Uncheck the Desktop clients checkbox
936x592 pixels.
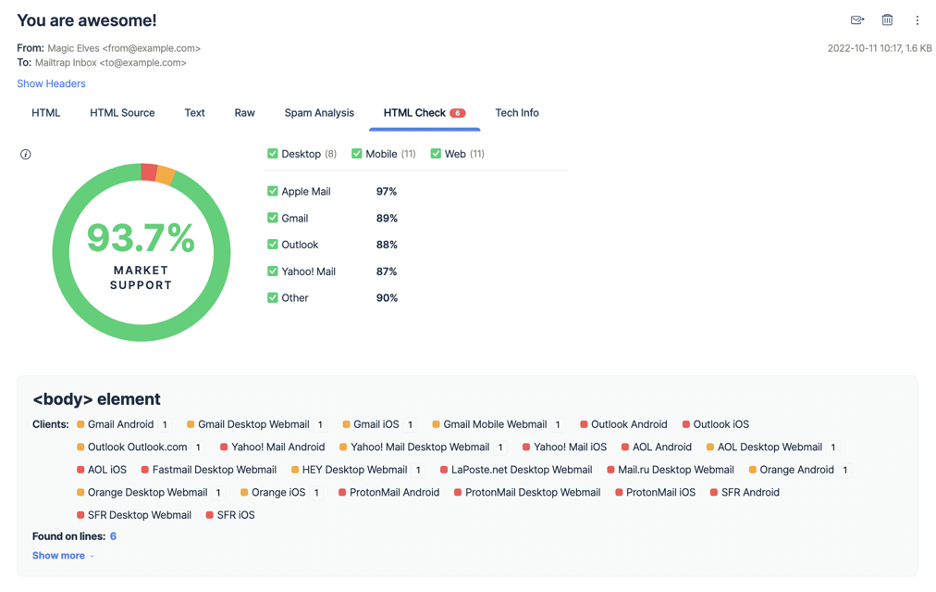(x=273, y=154)
